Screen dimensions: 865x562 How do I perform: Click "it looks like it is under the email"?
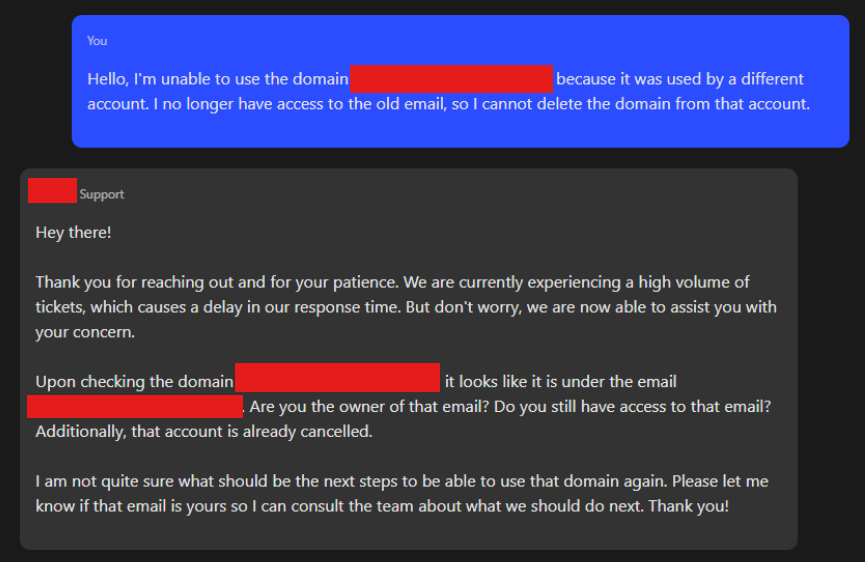click(560, 381)
